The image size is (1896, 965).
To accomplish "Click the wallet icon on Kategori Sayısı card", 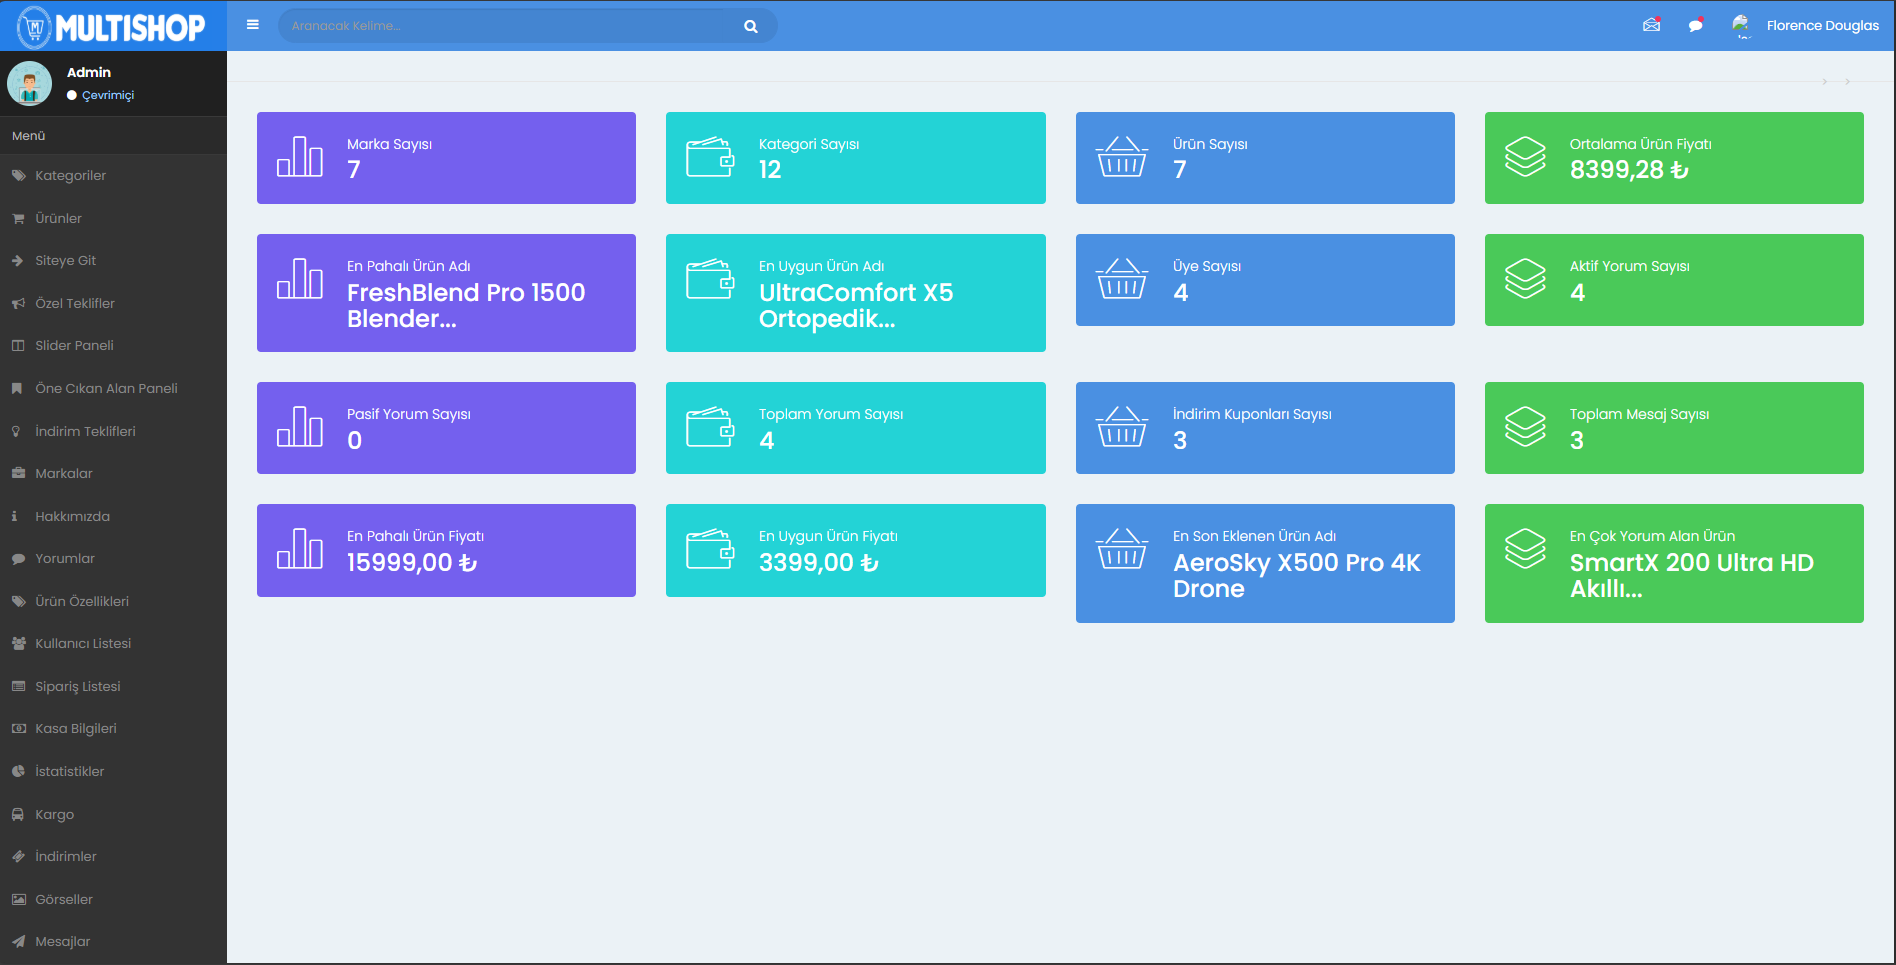I will (x=710, y=157).
